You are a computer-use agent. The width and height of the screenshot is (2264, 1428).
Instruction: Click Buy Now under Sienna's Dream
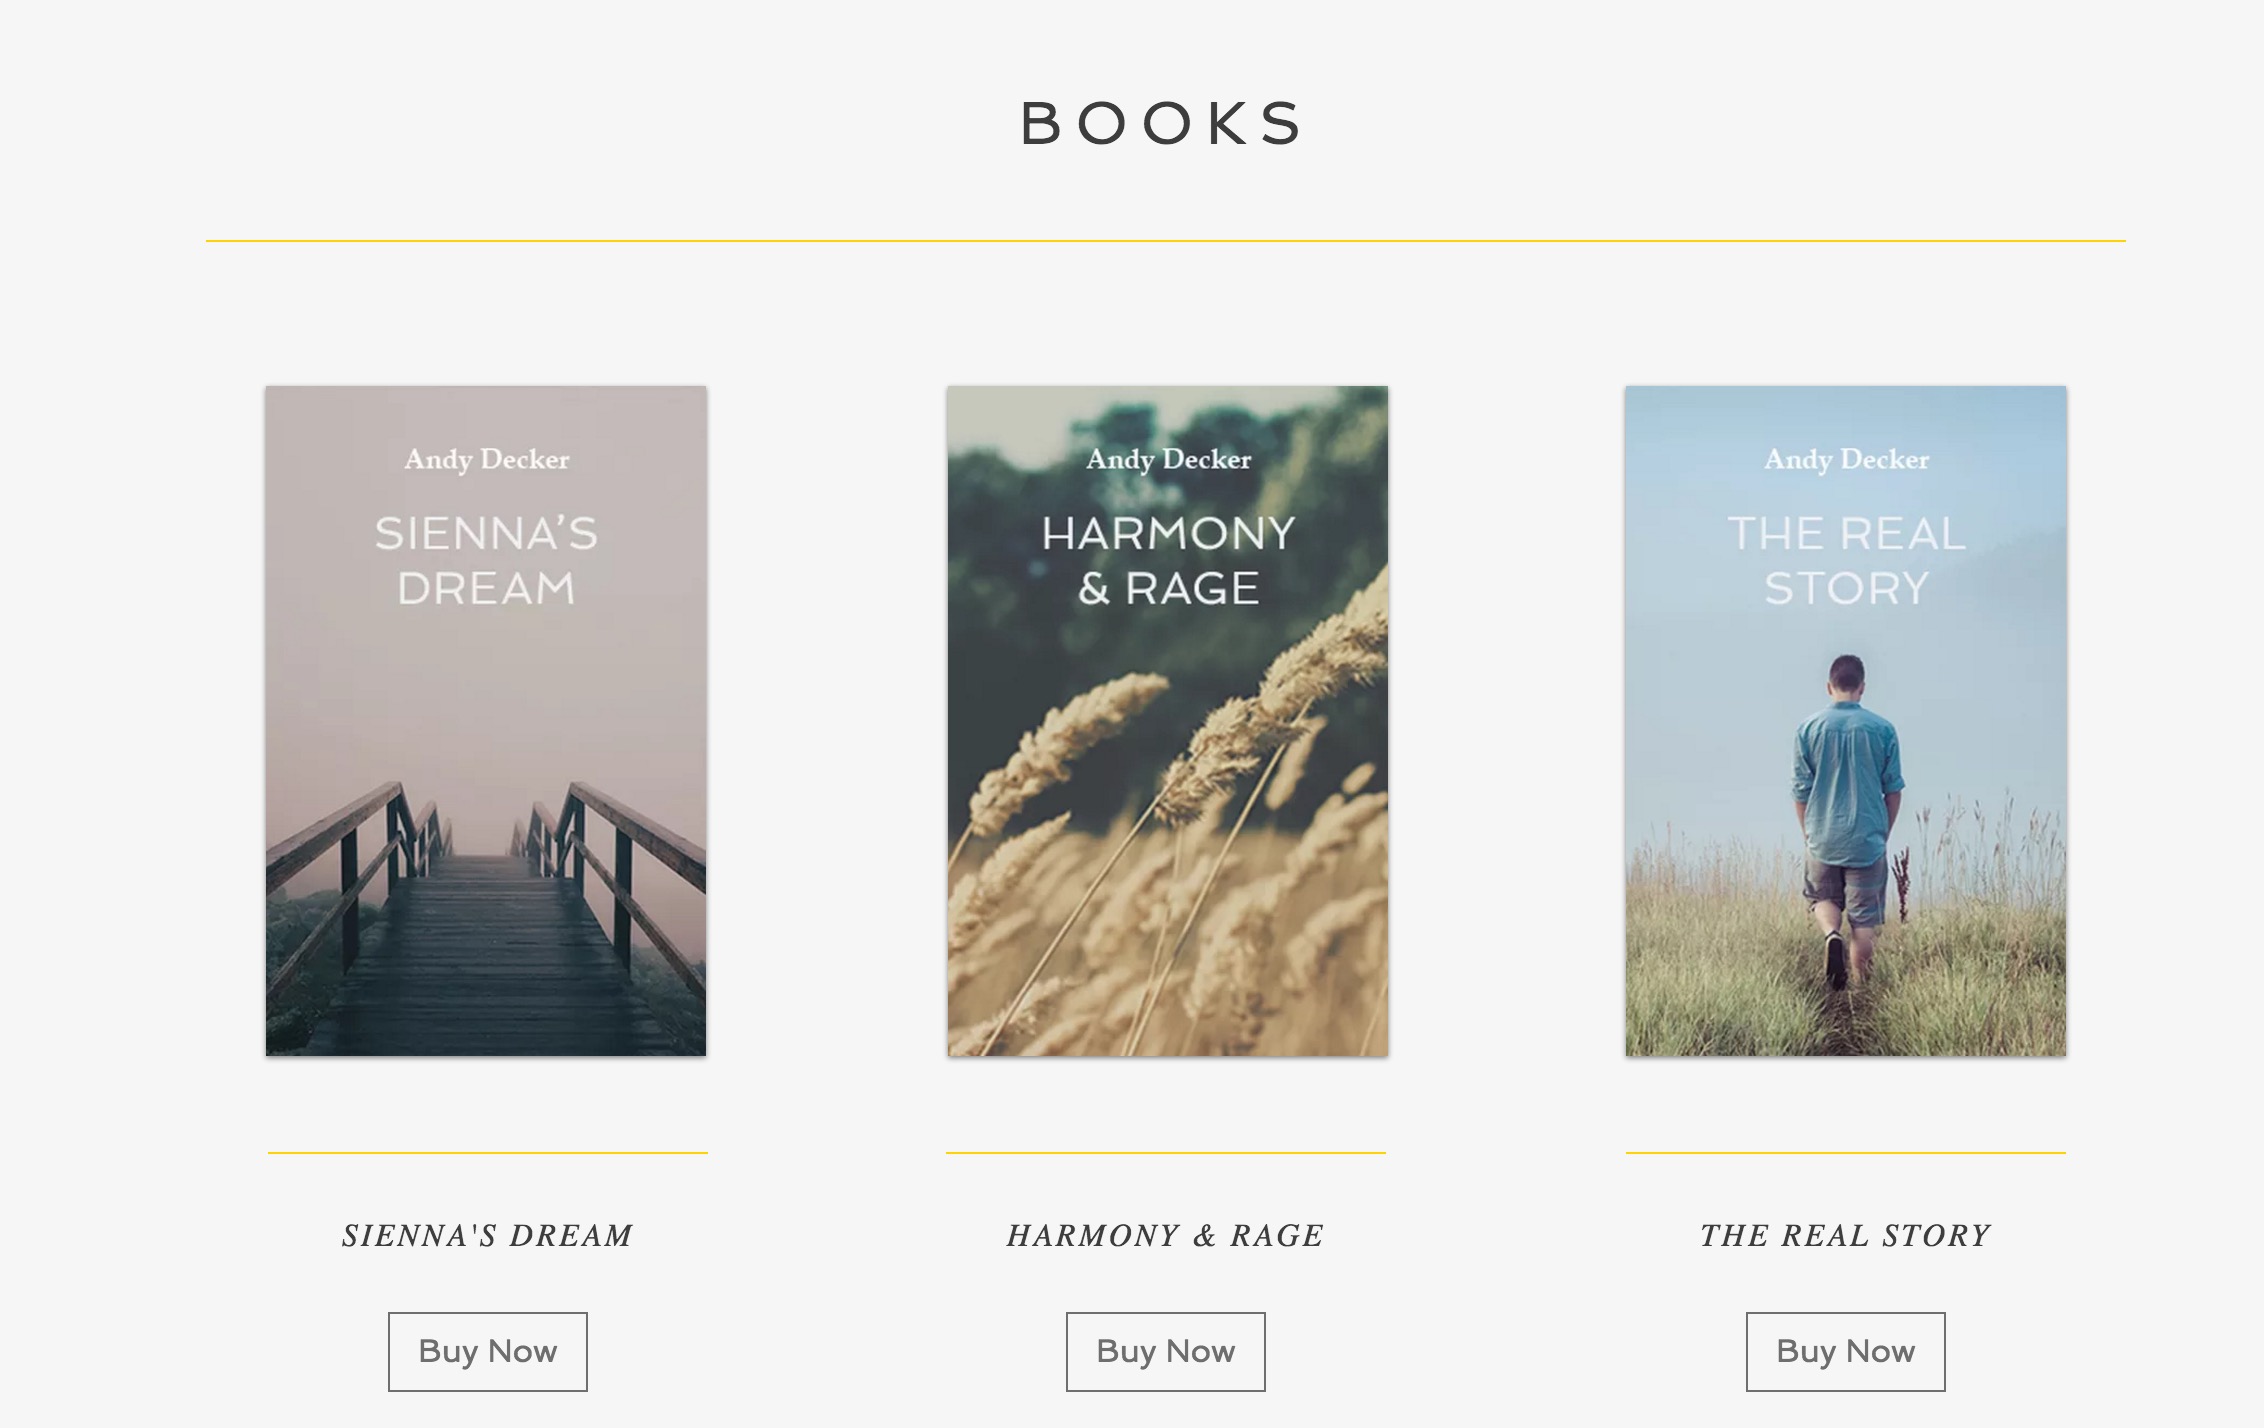coord(487,1351)
